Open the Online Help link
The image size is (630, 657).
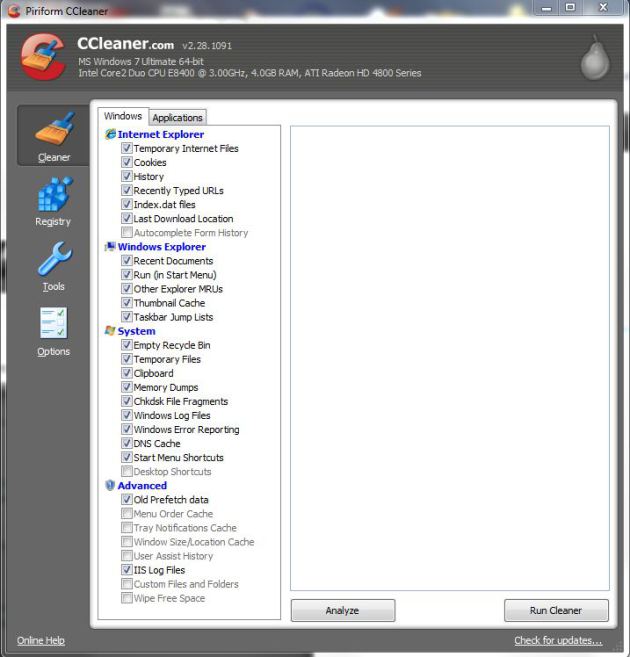click(41, 641)
